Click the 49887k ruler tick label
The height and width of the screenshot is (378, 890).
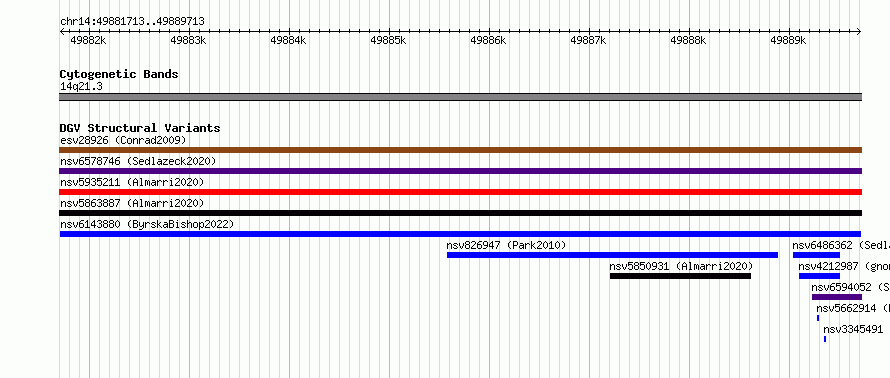point(589,40)
